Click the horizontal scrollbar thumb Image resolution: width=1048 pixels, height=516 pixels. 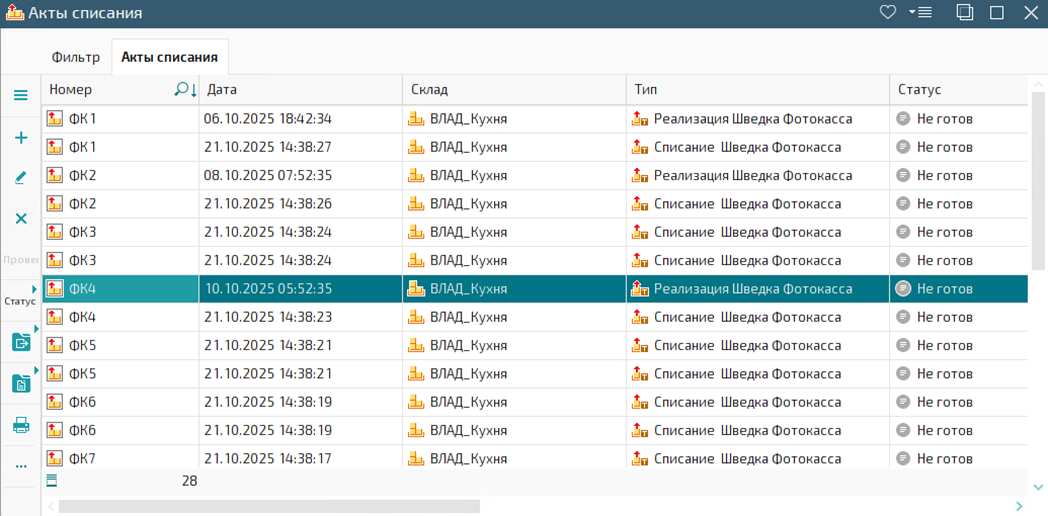coord(268,506)
